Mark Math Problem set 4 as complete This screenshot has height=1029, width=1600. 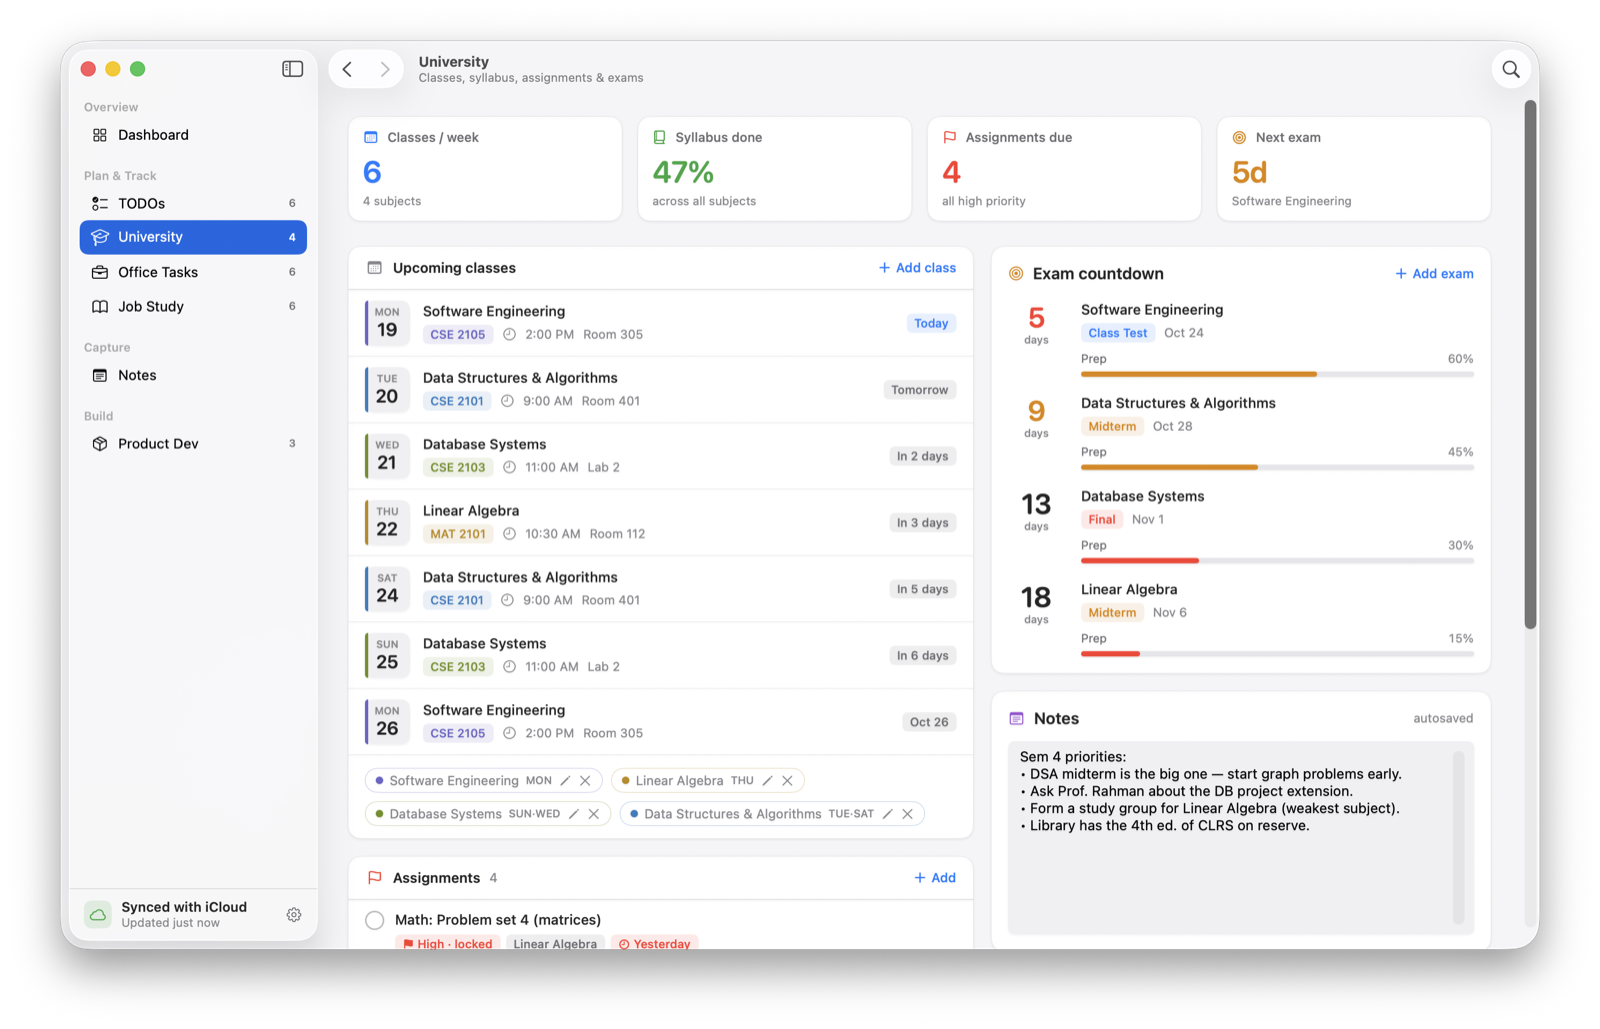(x=375, y=920)
